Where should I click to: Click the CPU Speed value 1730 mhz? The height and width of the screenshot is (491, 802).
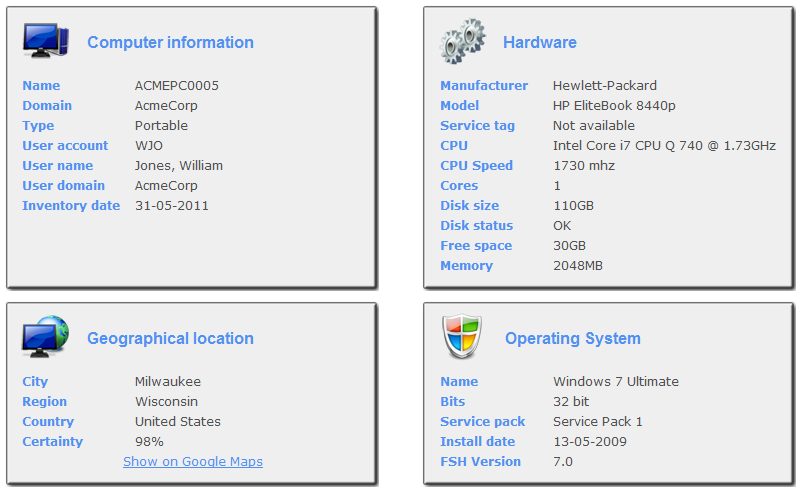(584, 166)
